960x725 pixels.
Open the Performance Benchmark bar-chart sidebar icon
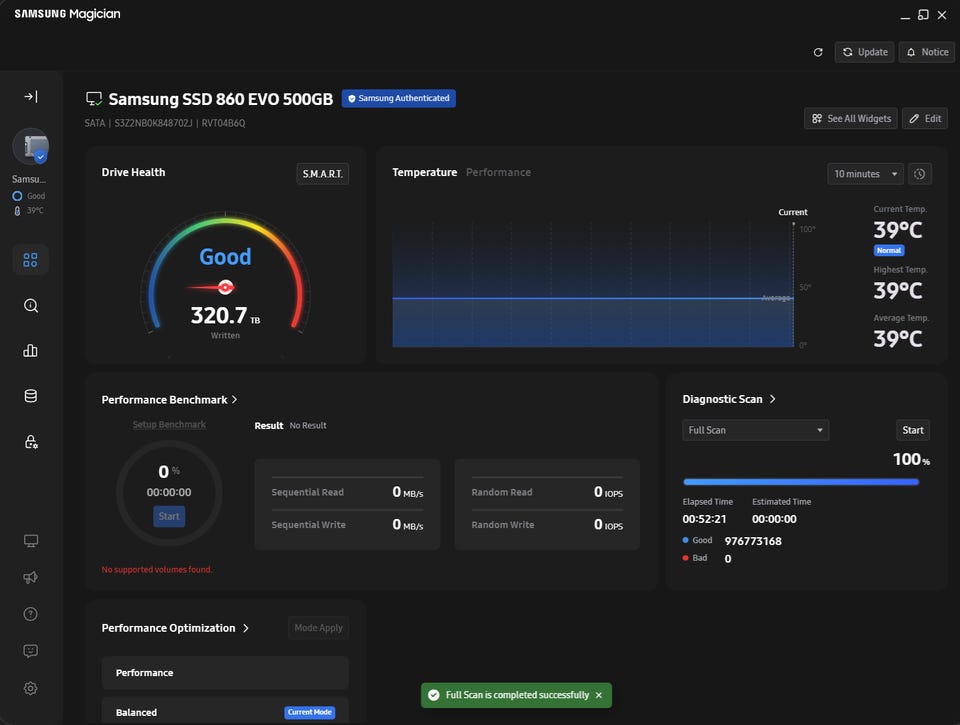coord(31,351)
